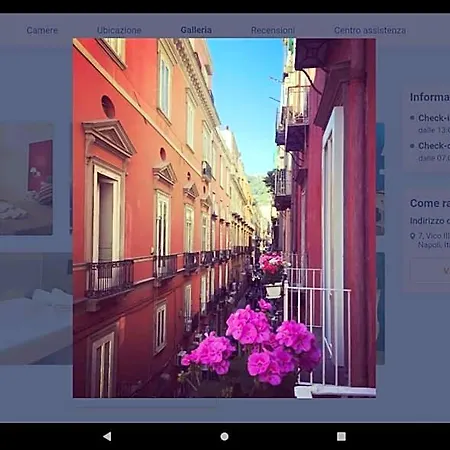Open Android recent apps

pos(341,436)
